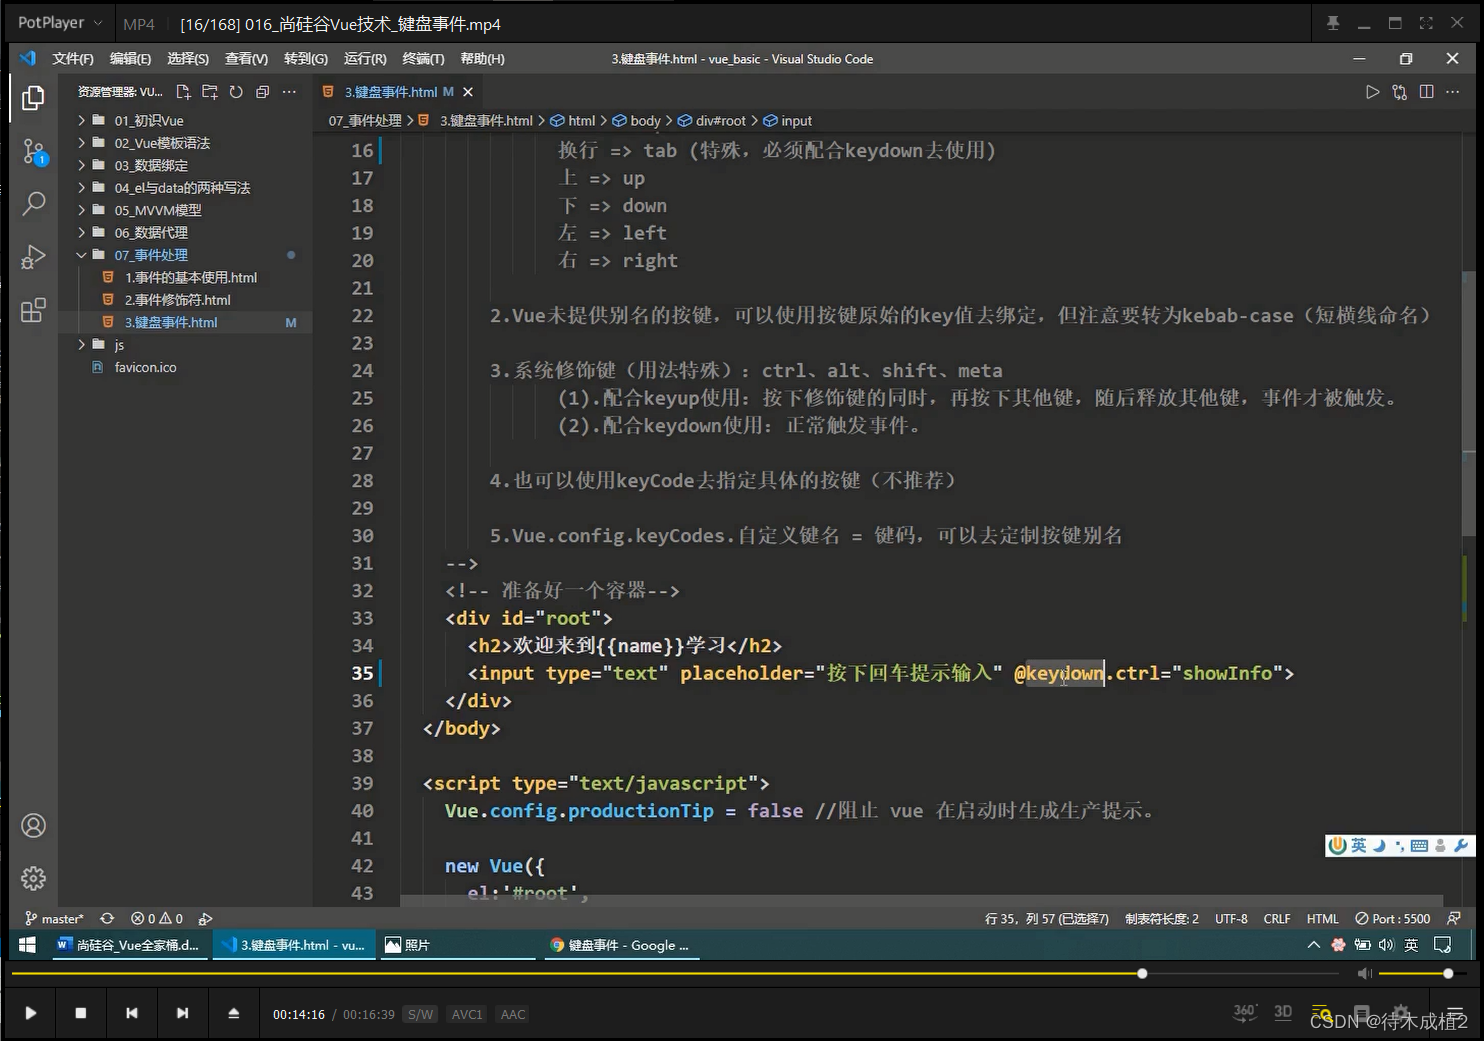Open the PotPlayer main menu dropdown
1484x1041 pixels.
click(x=60, y=22)
